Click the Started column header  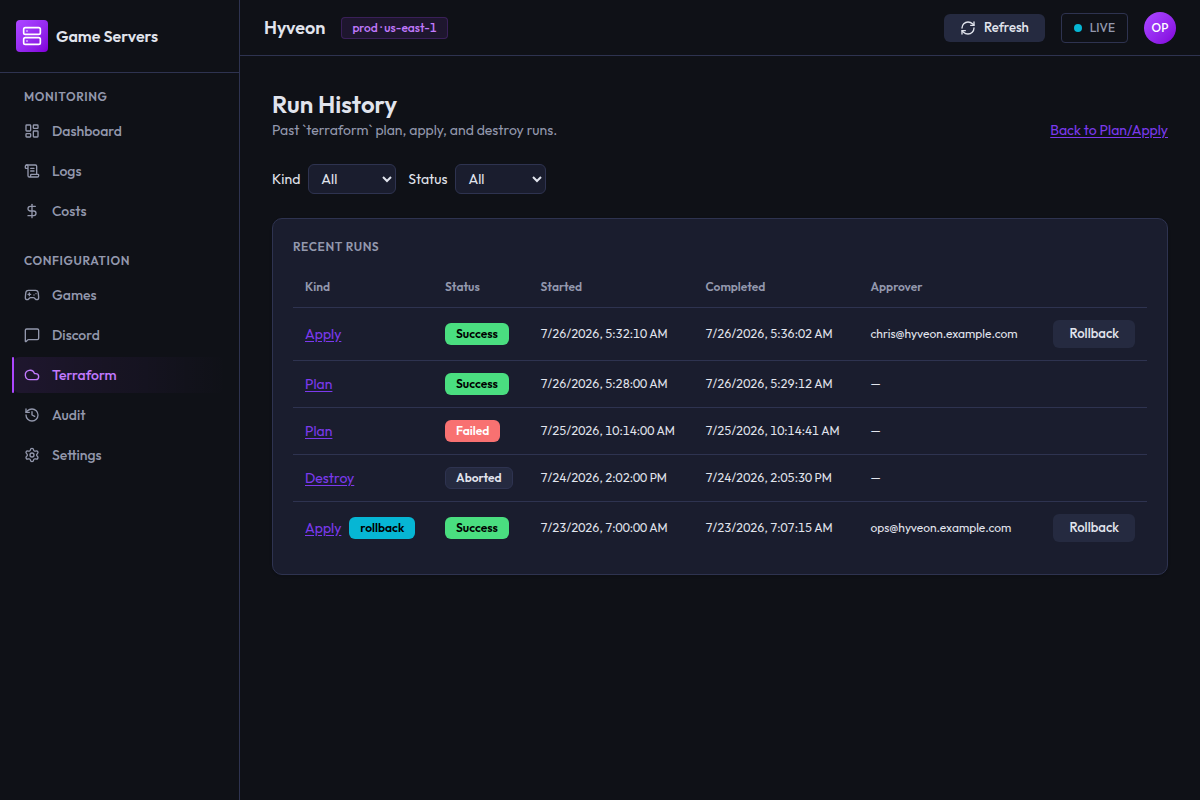(x=561, y=287)
